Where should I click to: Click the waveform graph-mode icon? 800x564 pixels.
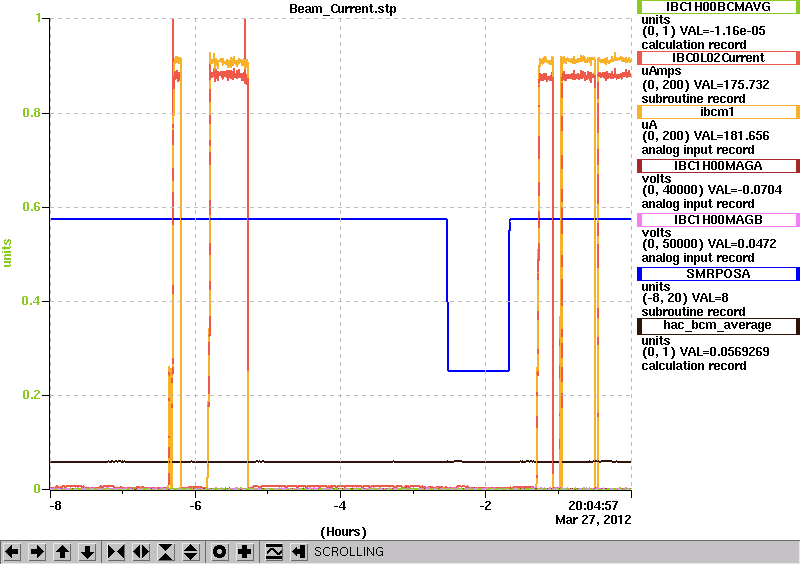(x=274, y=552)
